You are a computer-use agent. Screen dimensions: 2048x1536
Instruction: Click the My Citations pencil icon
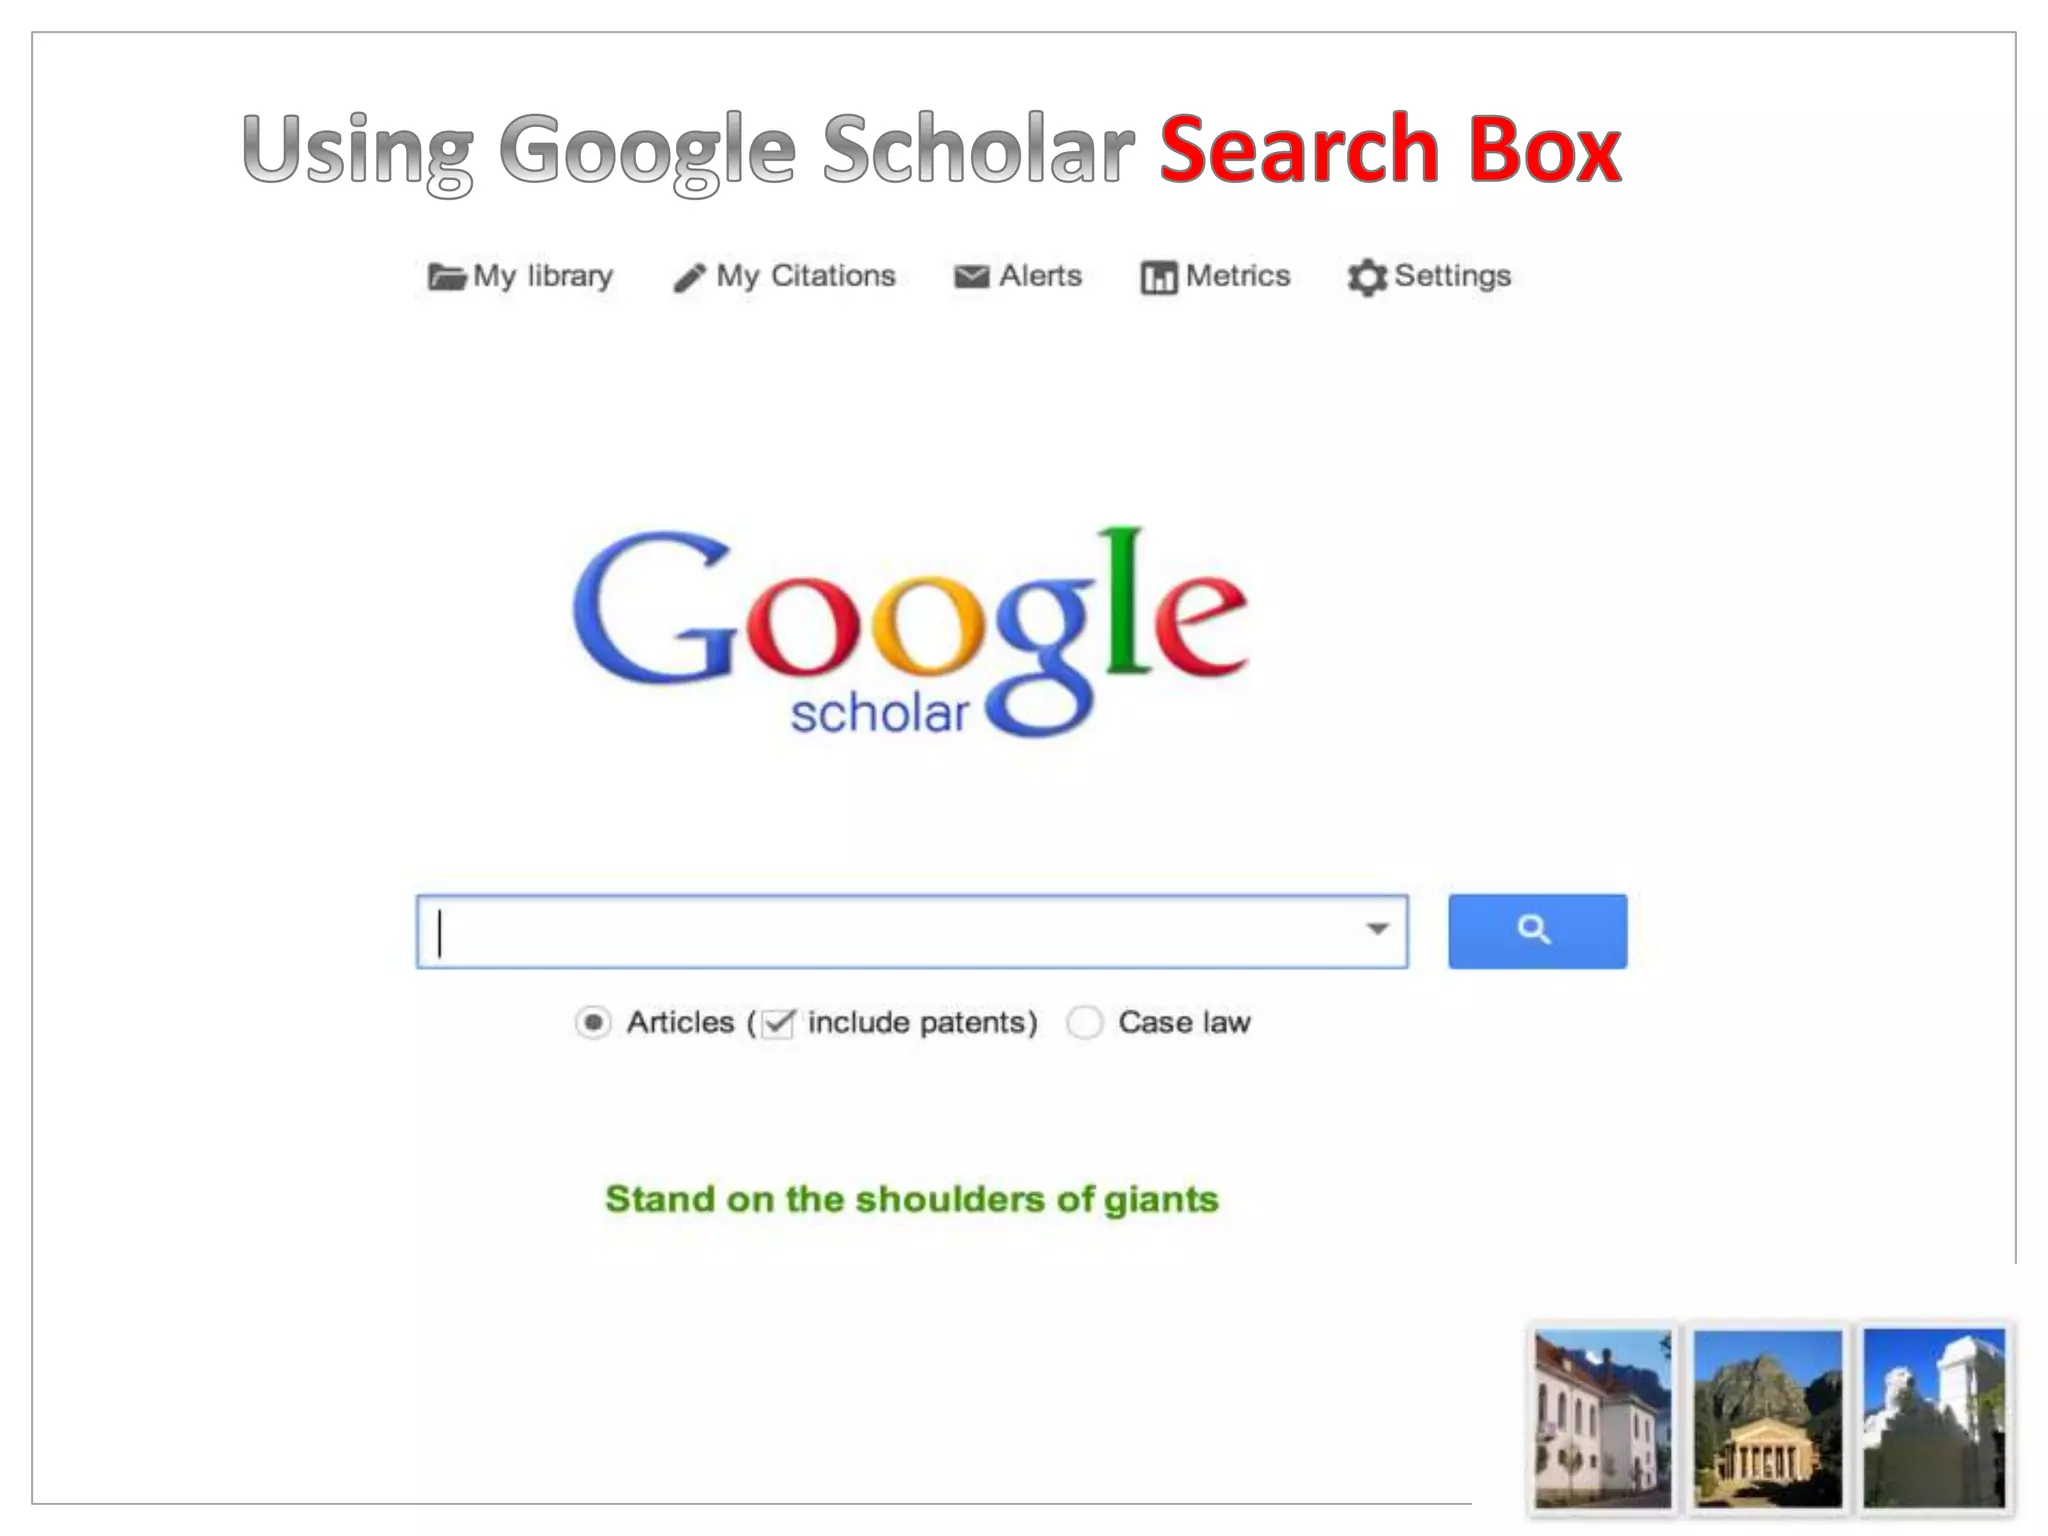coord(690,278)
